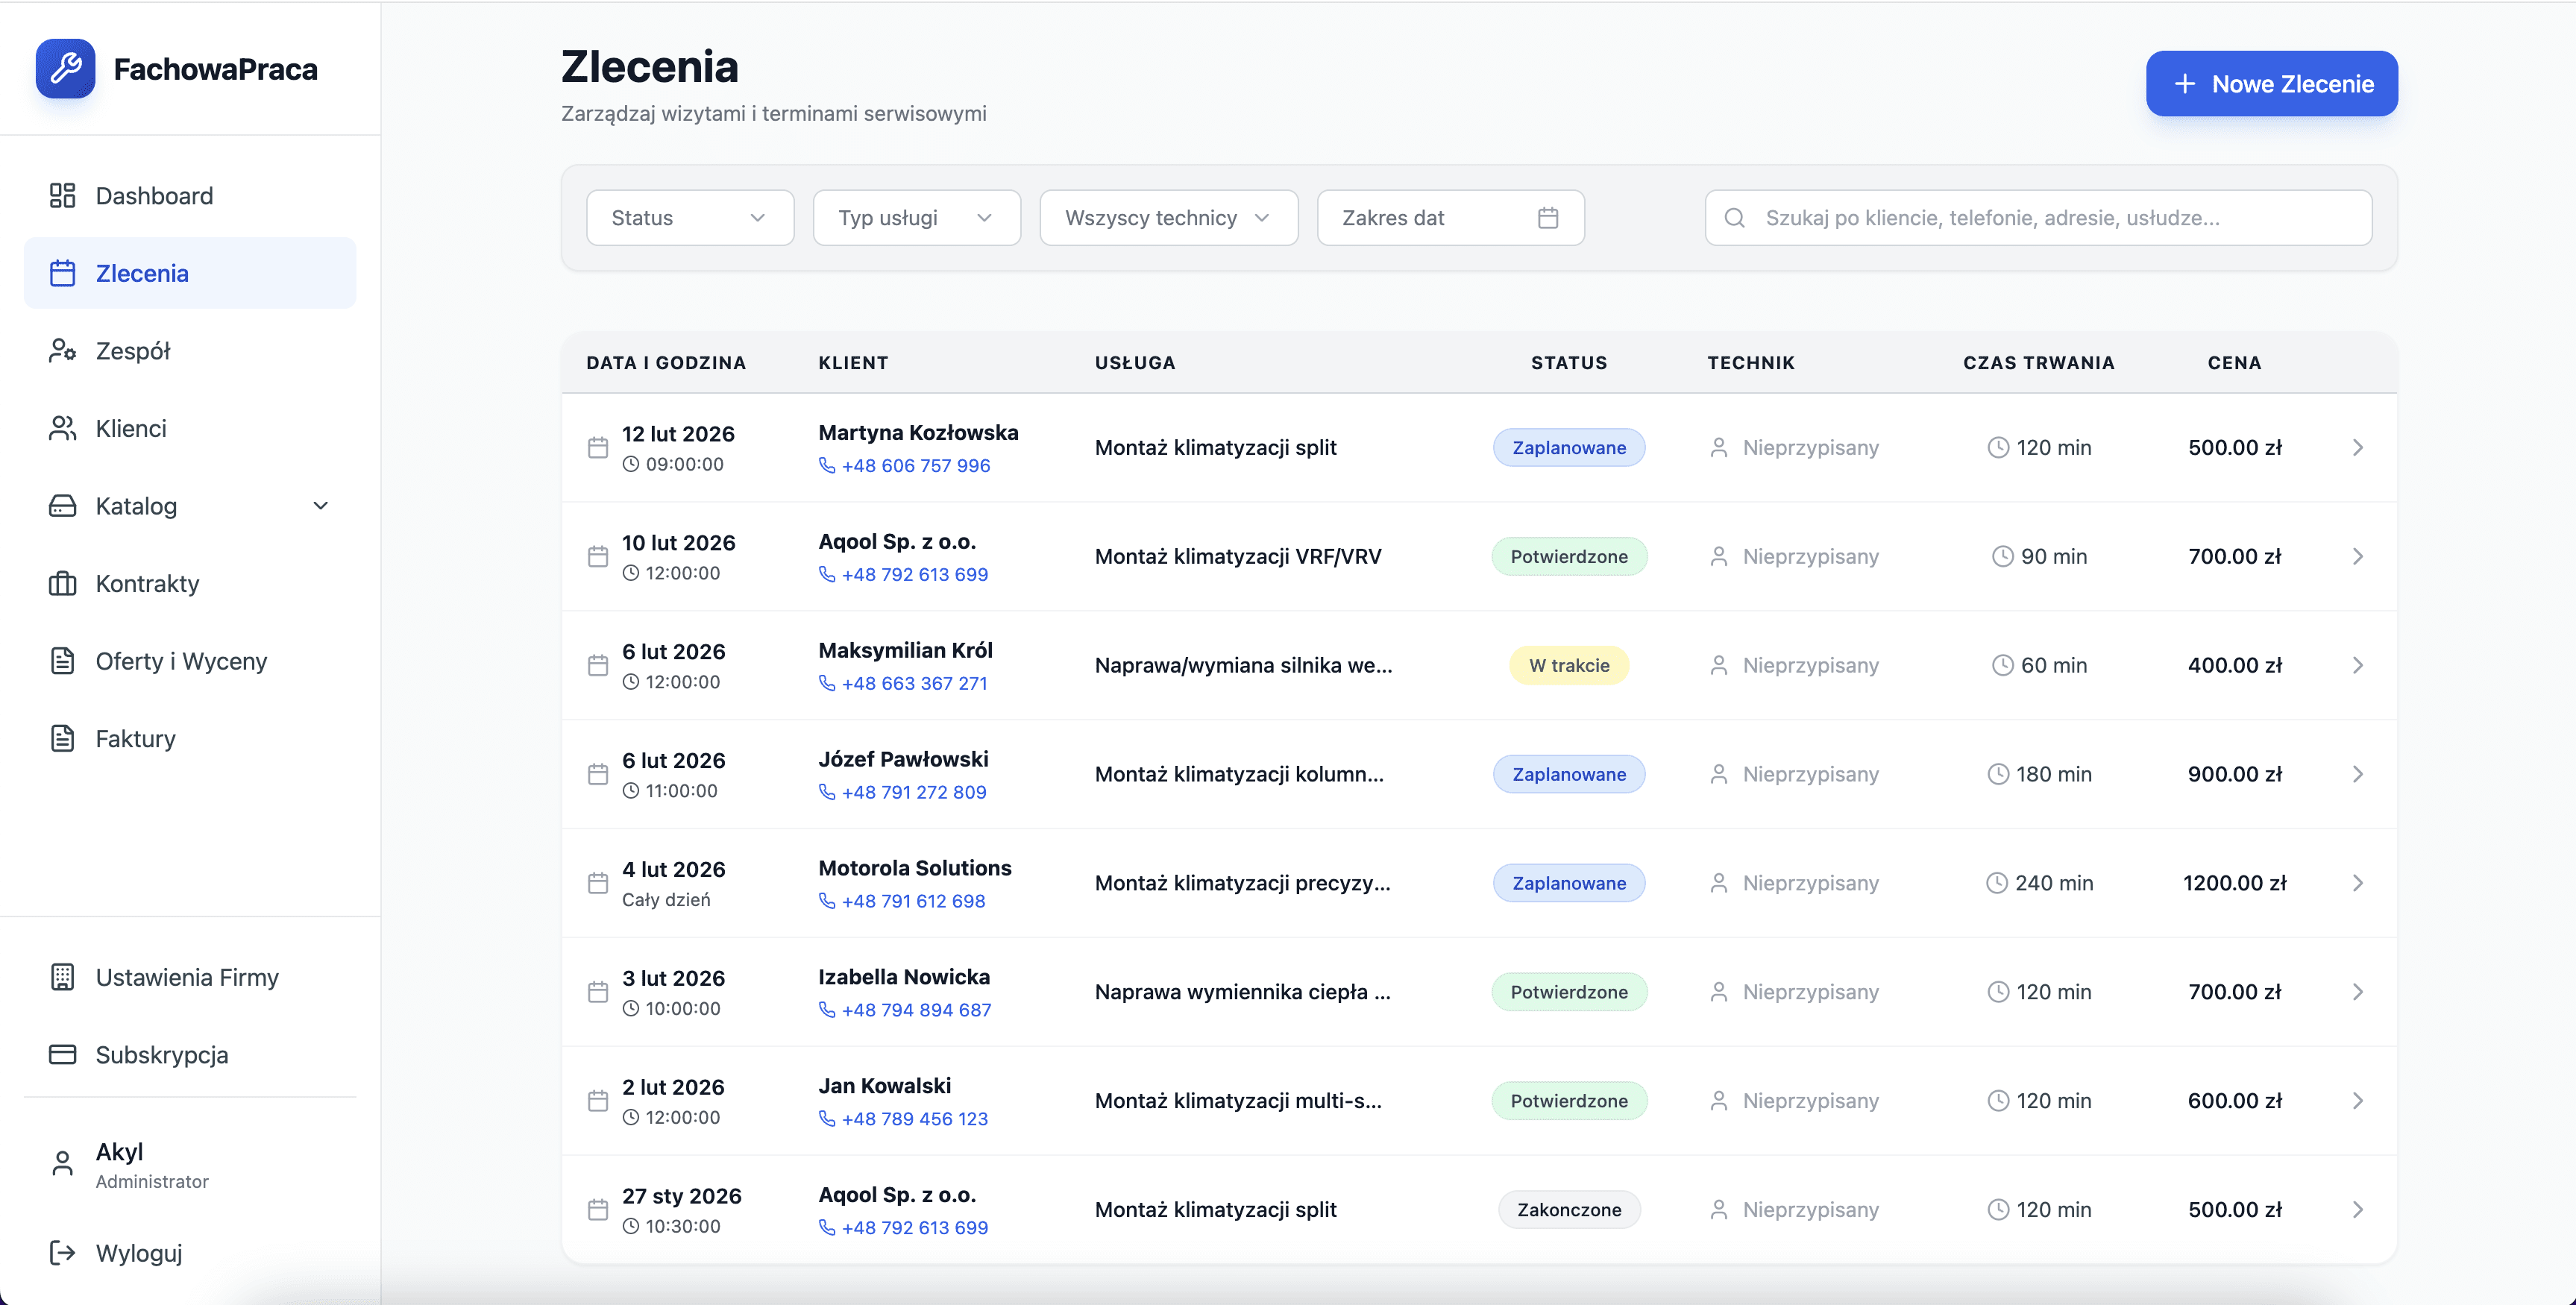Click the FachowaPraca wrench logo icon
The height and width of the screenshot is (1305, 2576).
65,69
